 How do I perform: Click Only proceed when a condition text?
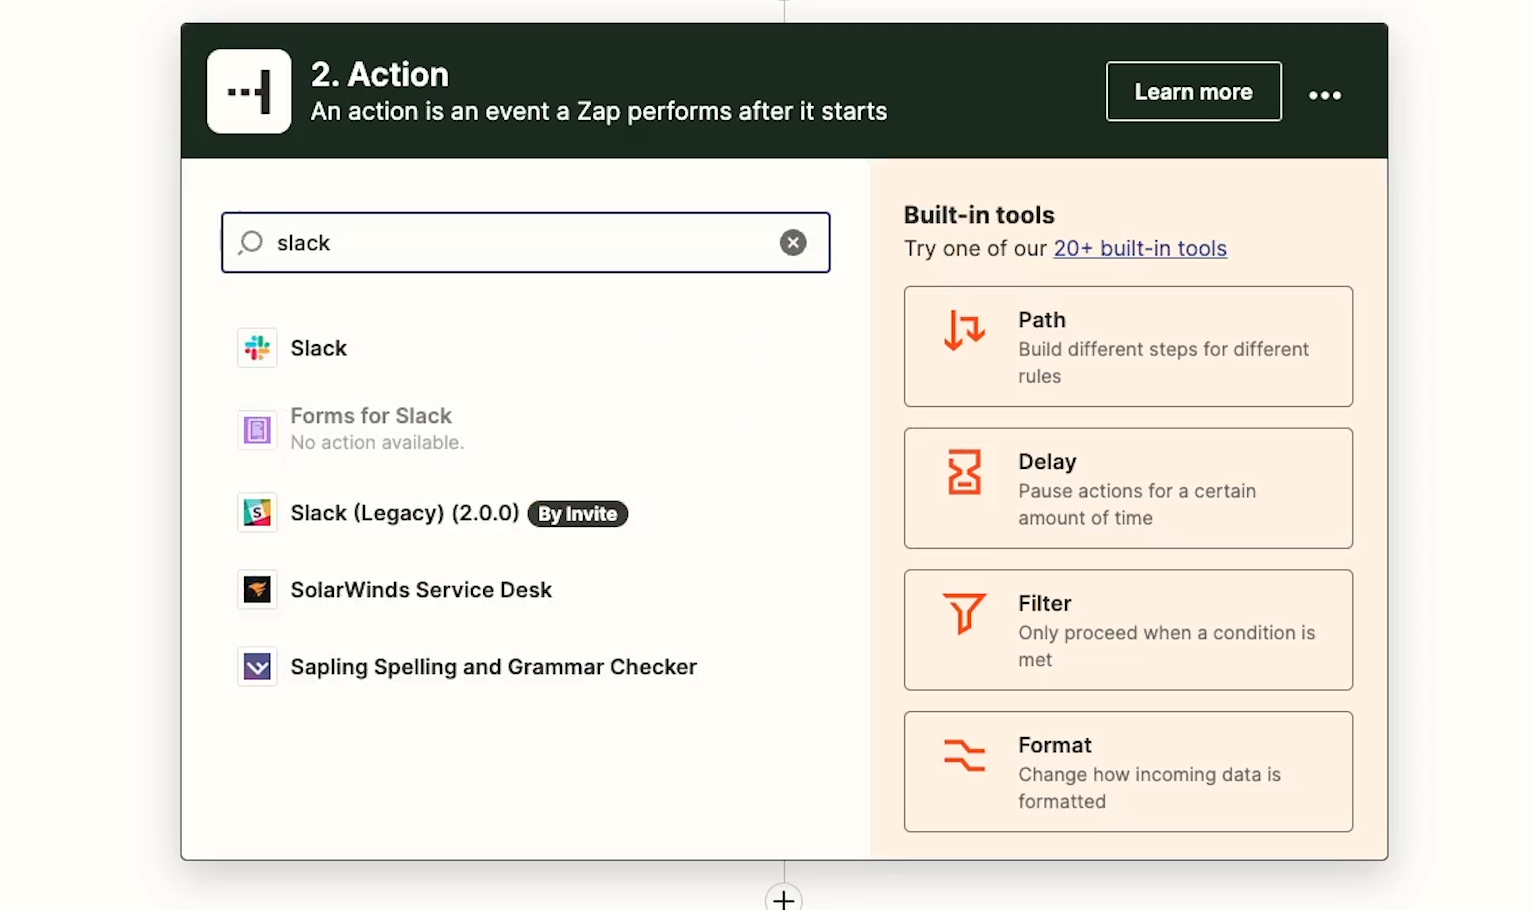tap(1166, 646)
